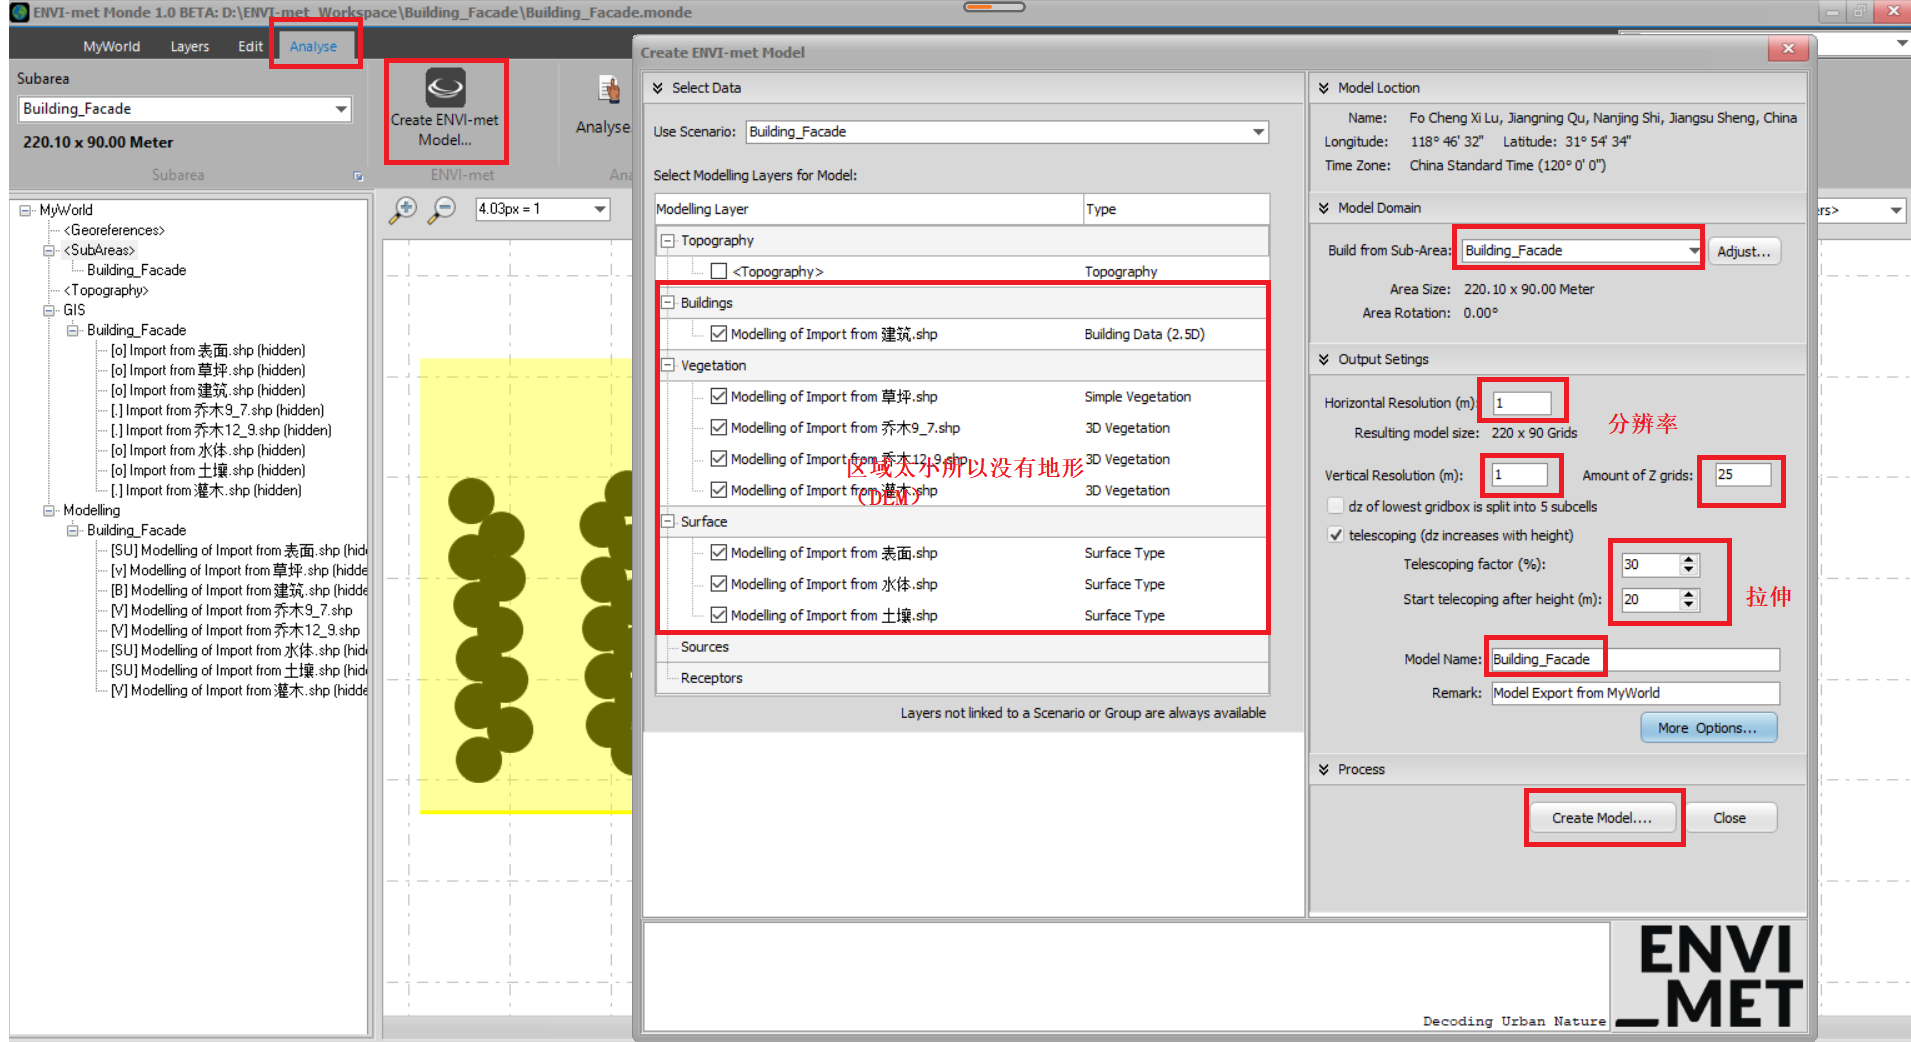
Task: Uncheck the 3D Vegetation 乔木12_9.shp layer
Action: (x=719, y=459)
